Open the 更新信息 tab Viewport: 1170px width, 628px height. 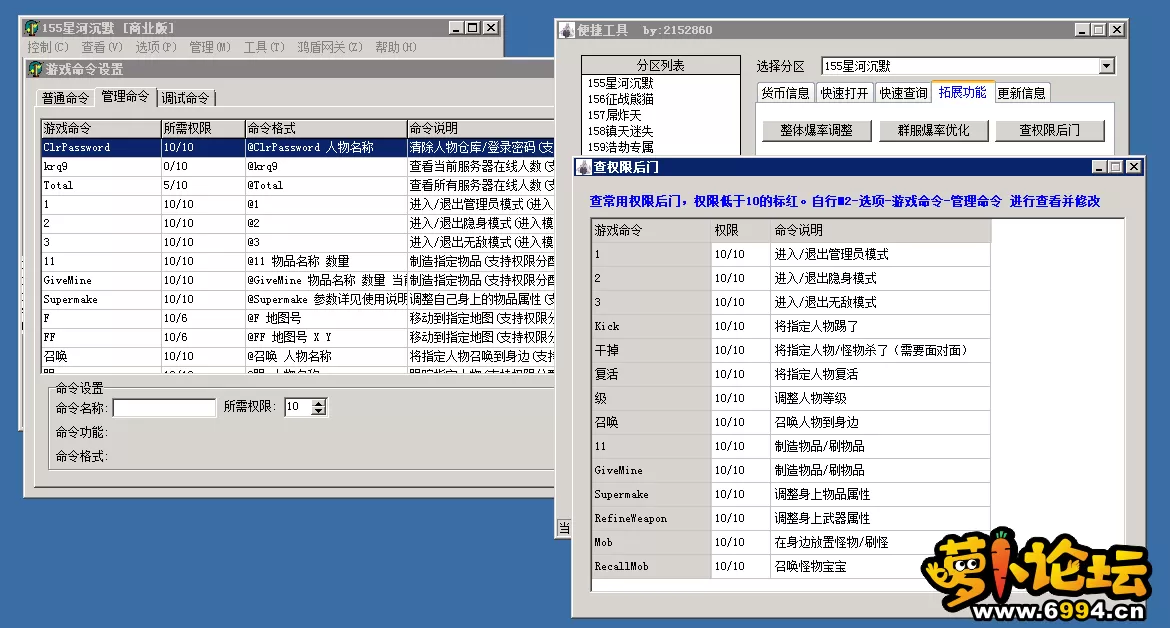point(1022,93)
